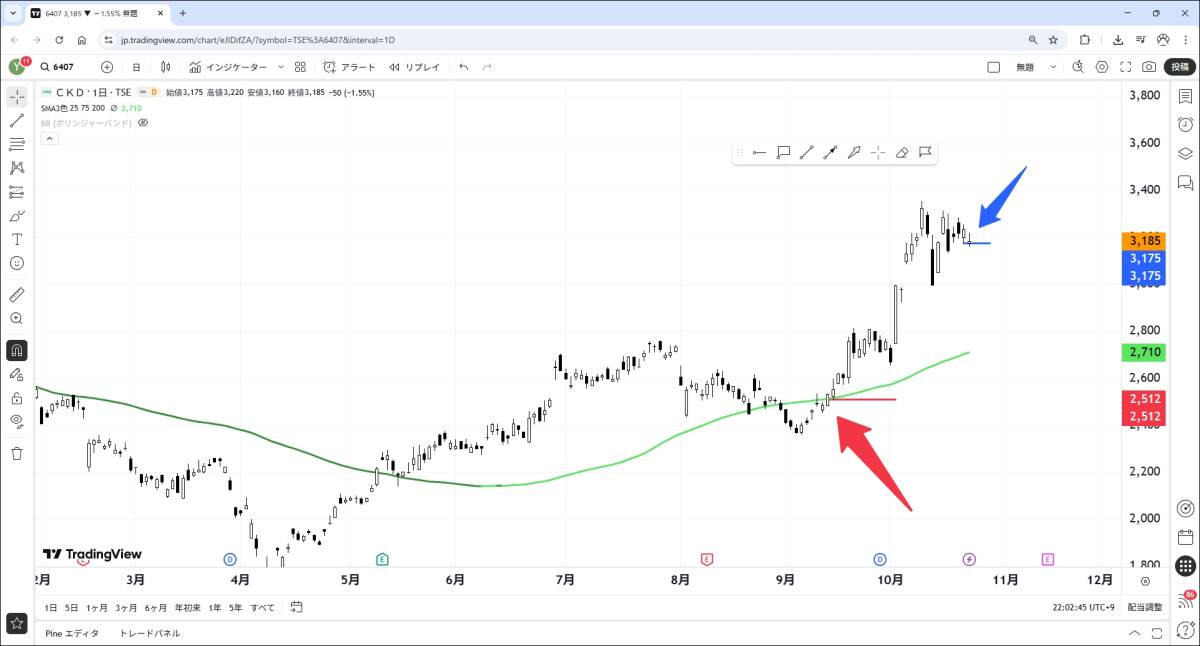Open the alerts clock icon on right sidebar
This screenshot has width=1200, height=646.
click(x=1185, y=125)
